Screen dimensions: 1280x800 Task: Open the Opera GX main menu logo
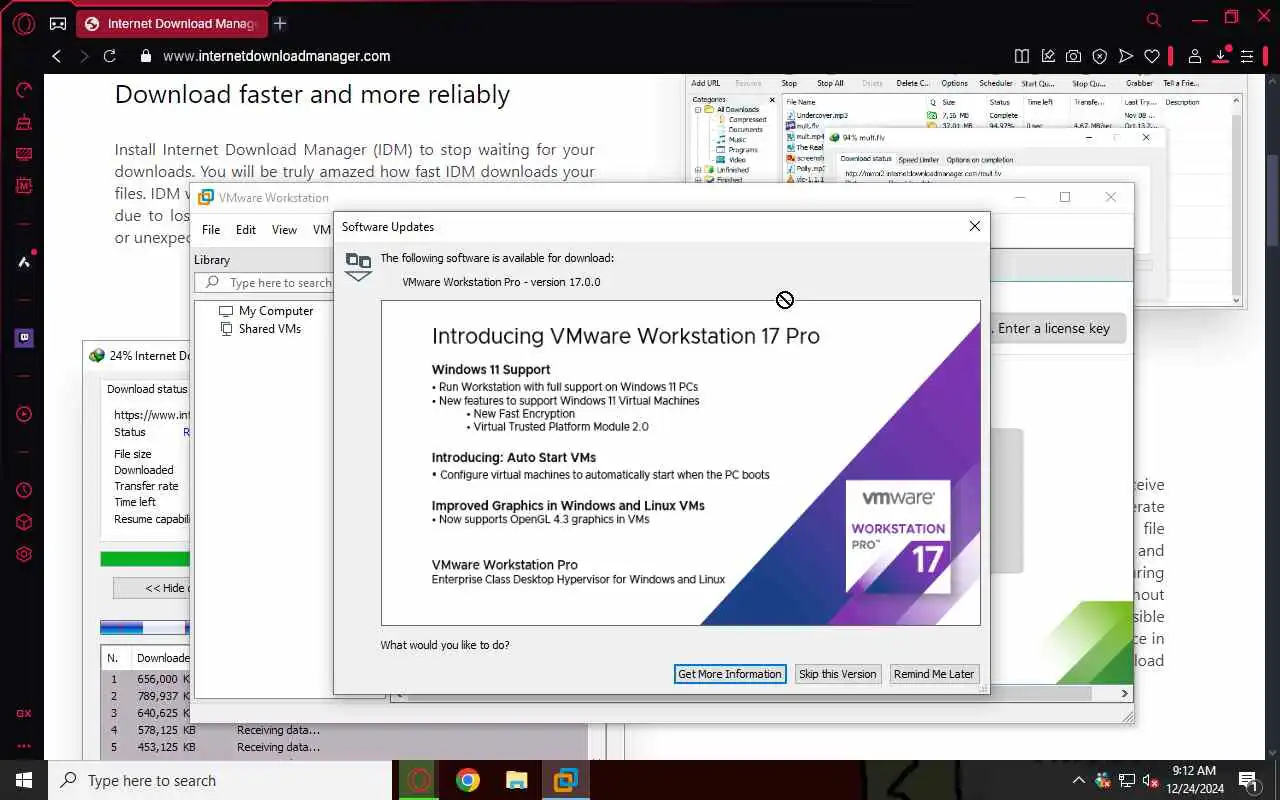[24, 23]
